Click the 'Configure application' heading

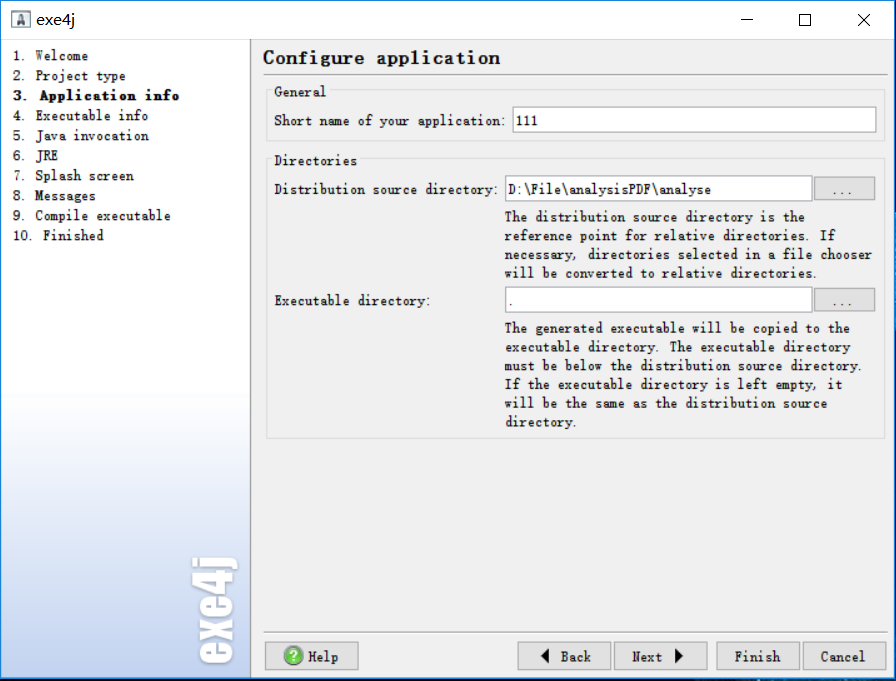pos(382,58)
